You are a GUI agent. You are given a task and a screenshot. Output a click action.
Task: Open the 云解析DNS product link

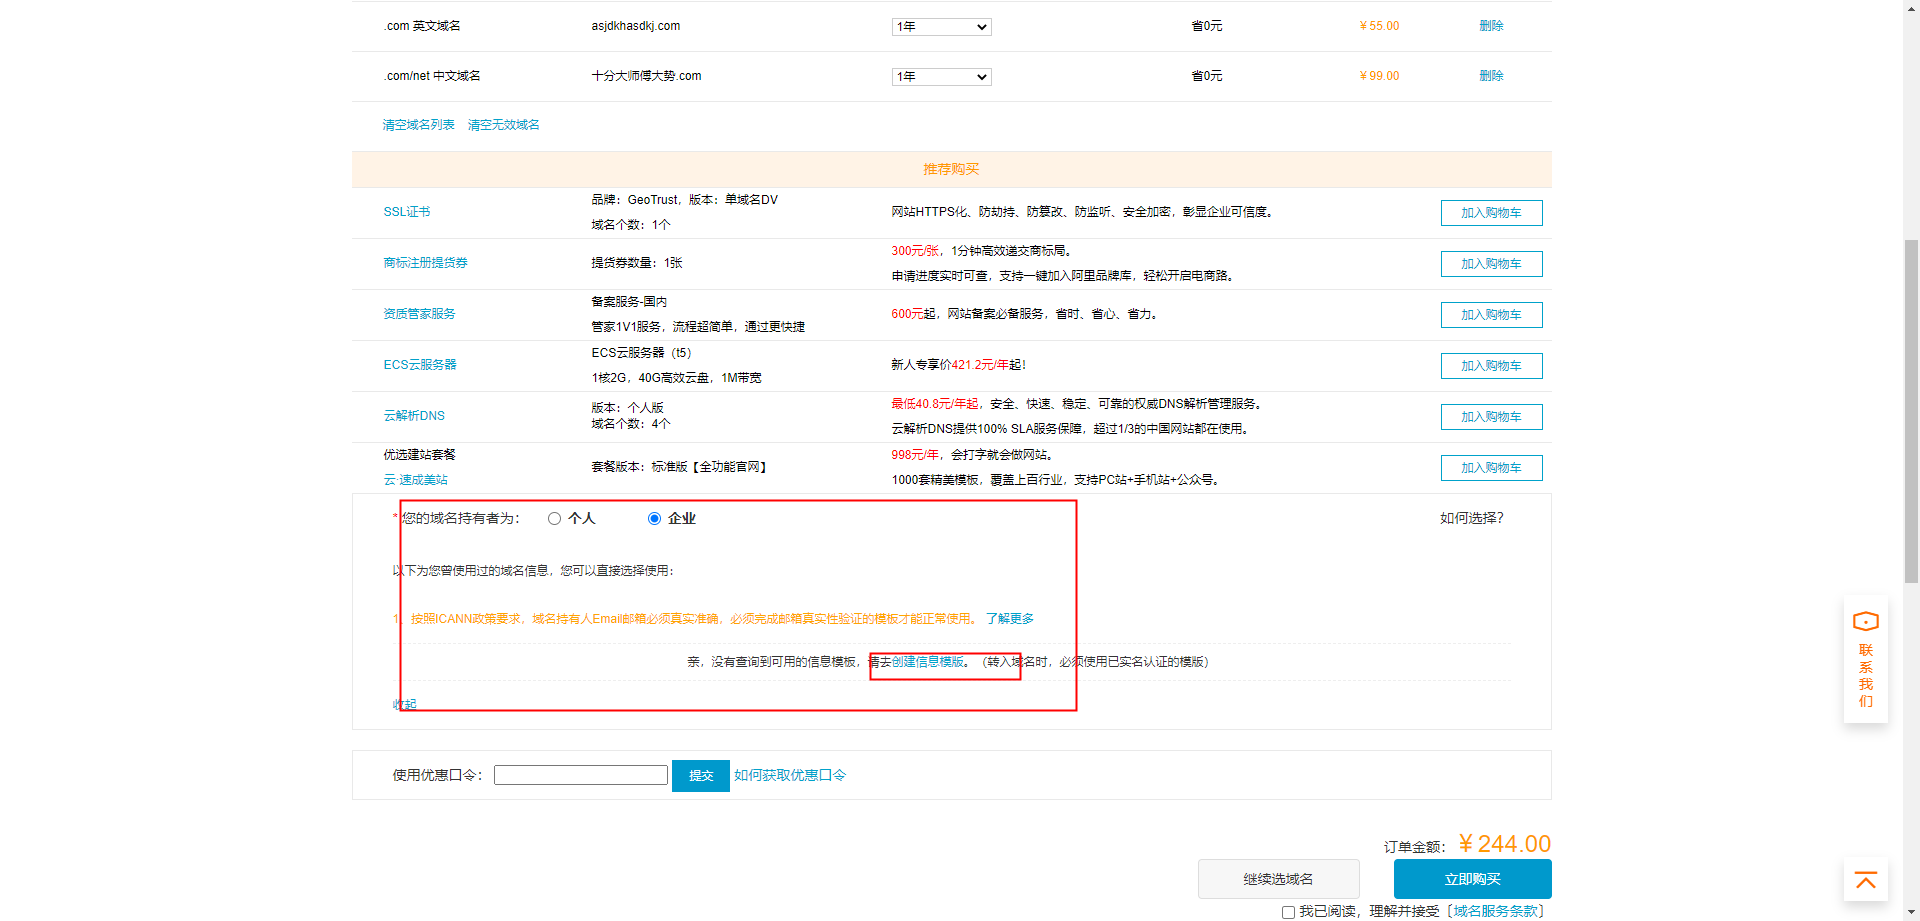414,415
